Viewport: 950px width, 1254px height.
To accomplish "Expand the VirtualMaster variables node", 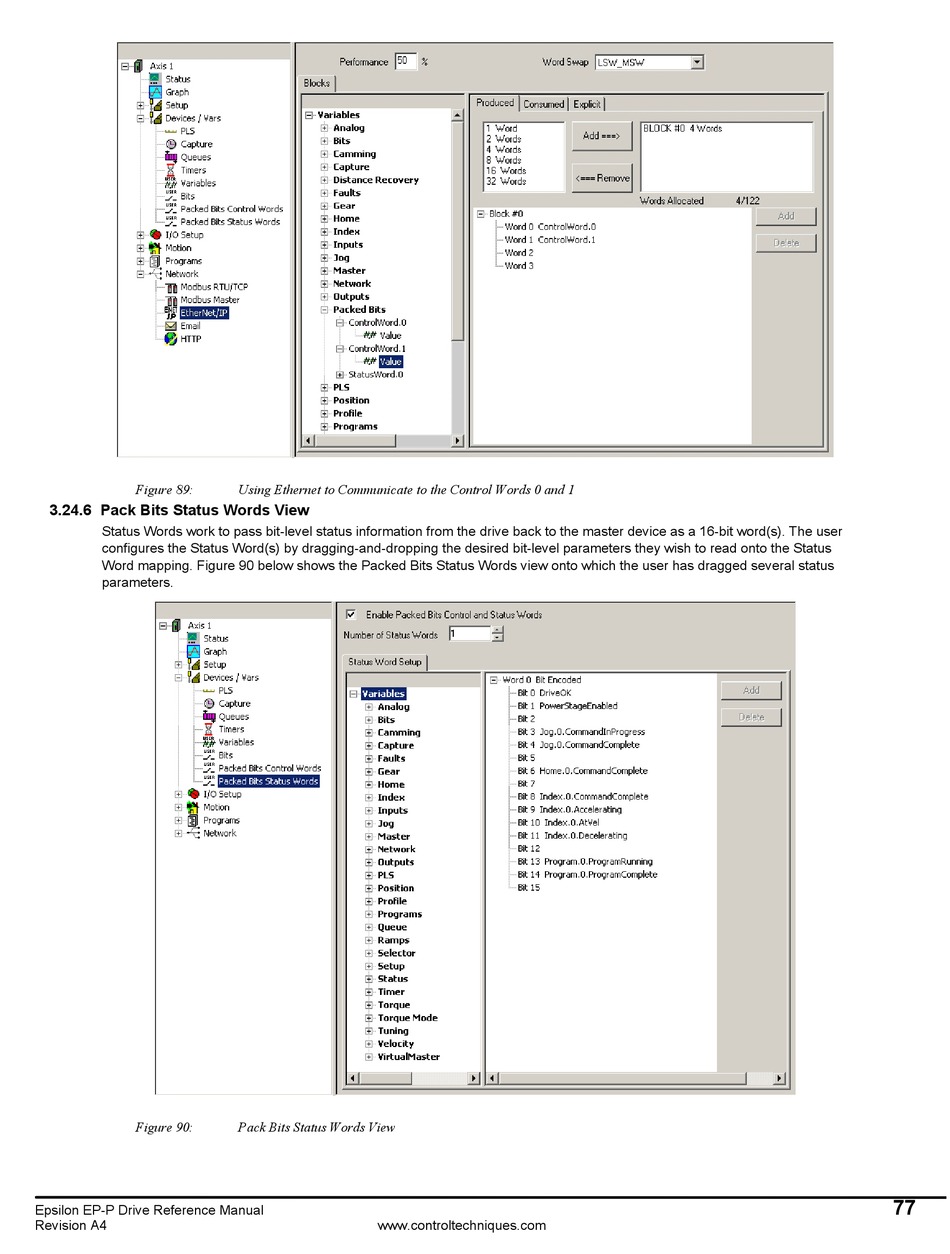I will 369,1057.
